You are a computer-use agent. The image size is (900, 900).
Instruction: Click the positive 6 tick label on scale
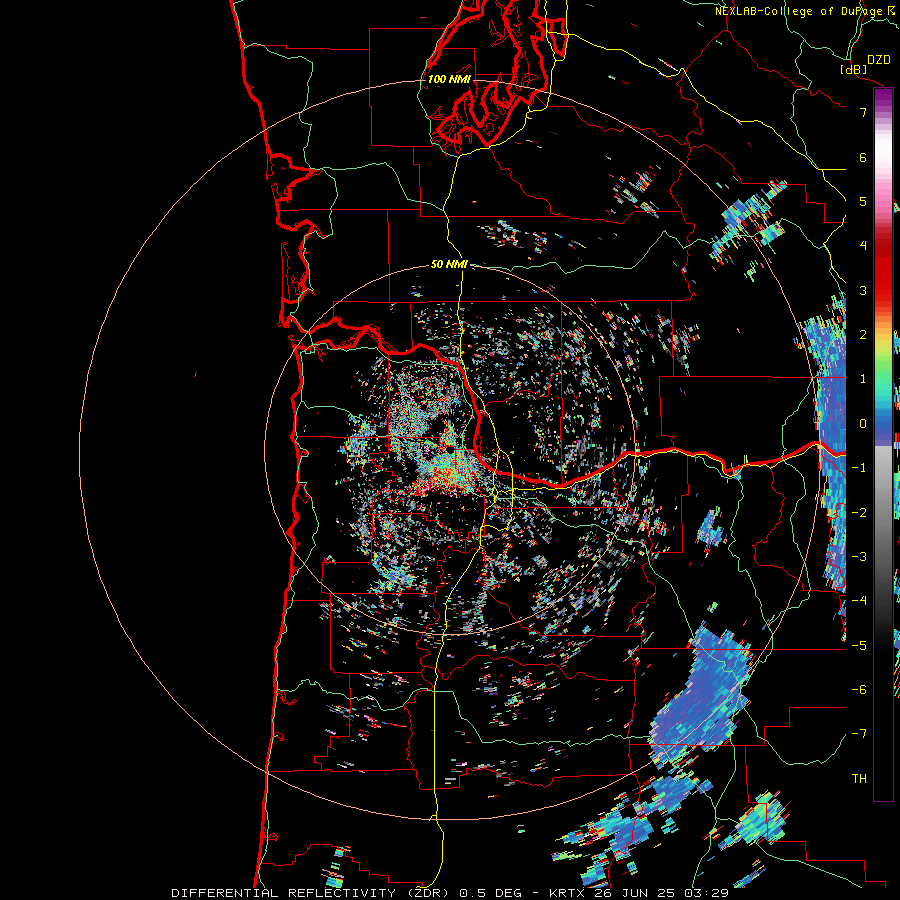863,157
